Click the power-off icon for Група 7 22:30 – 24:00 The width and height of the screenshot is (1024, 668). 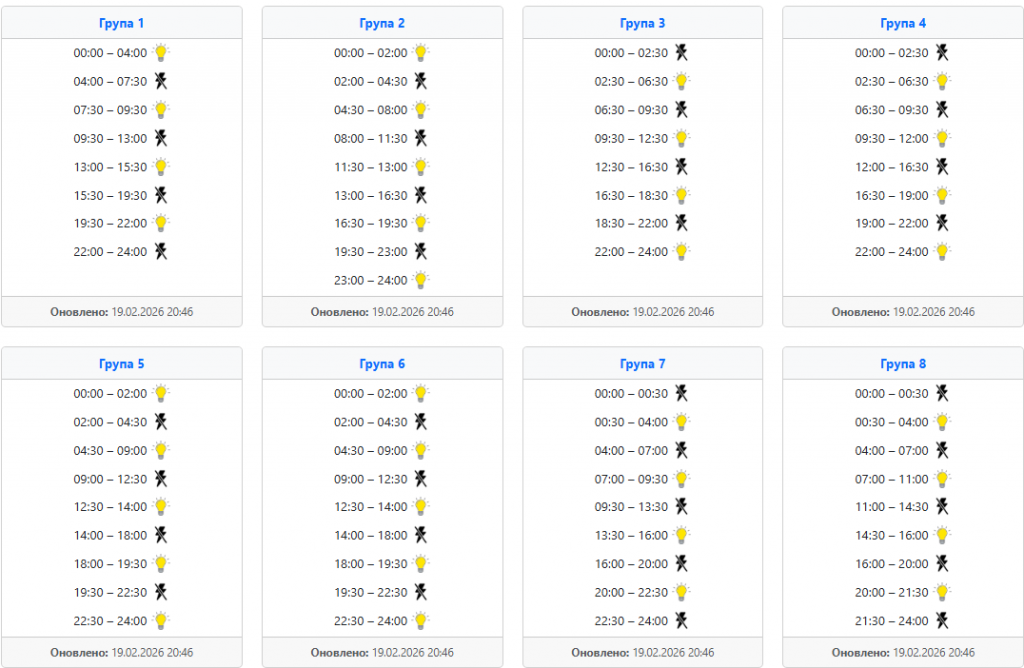tap(682, 620)
